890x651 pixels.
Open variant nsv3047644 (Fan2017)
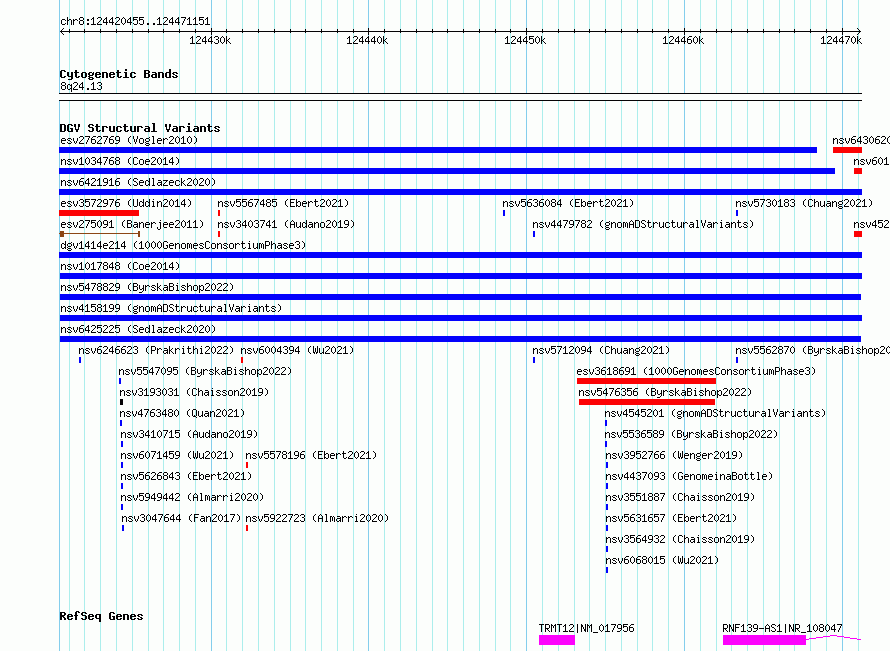click(x=181, y=518)
